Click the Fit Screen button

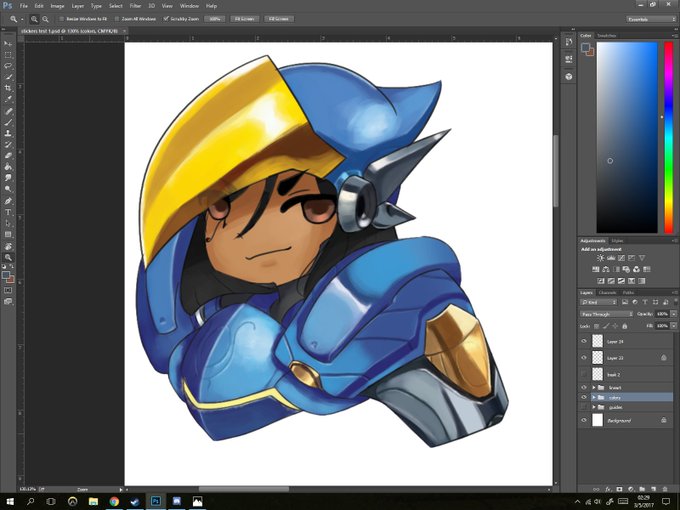[245, 19]
